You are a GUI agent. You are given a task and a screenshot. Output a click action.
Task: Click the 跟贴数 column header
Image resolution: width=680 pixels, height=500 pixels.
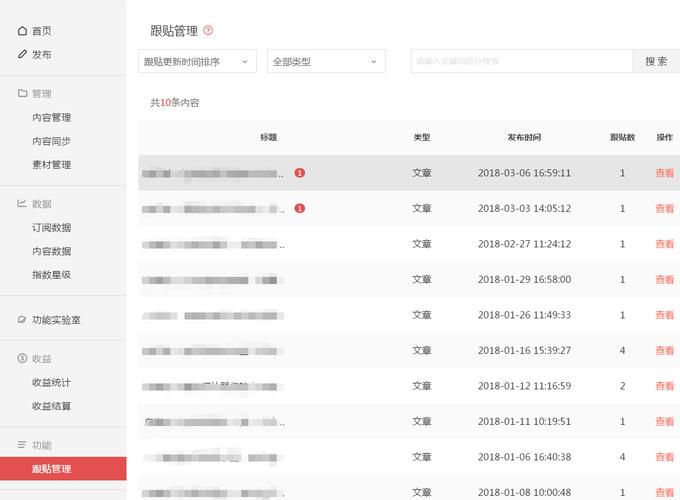[x=622, y=137]
